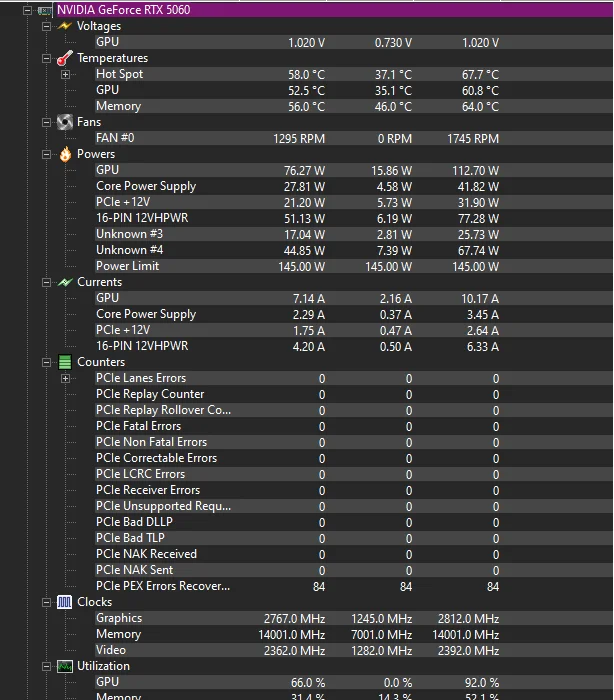Image resolution: width=614 pixels, height=700 pixels.
Task: Select the Temperatures category label
Action: point(113,58)
